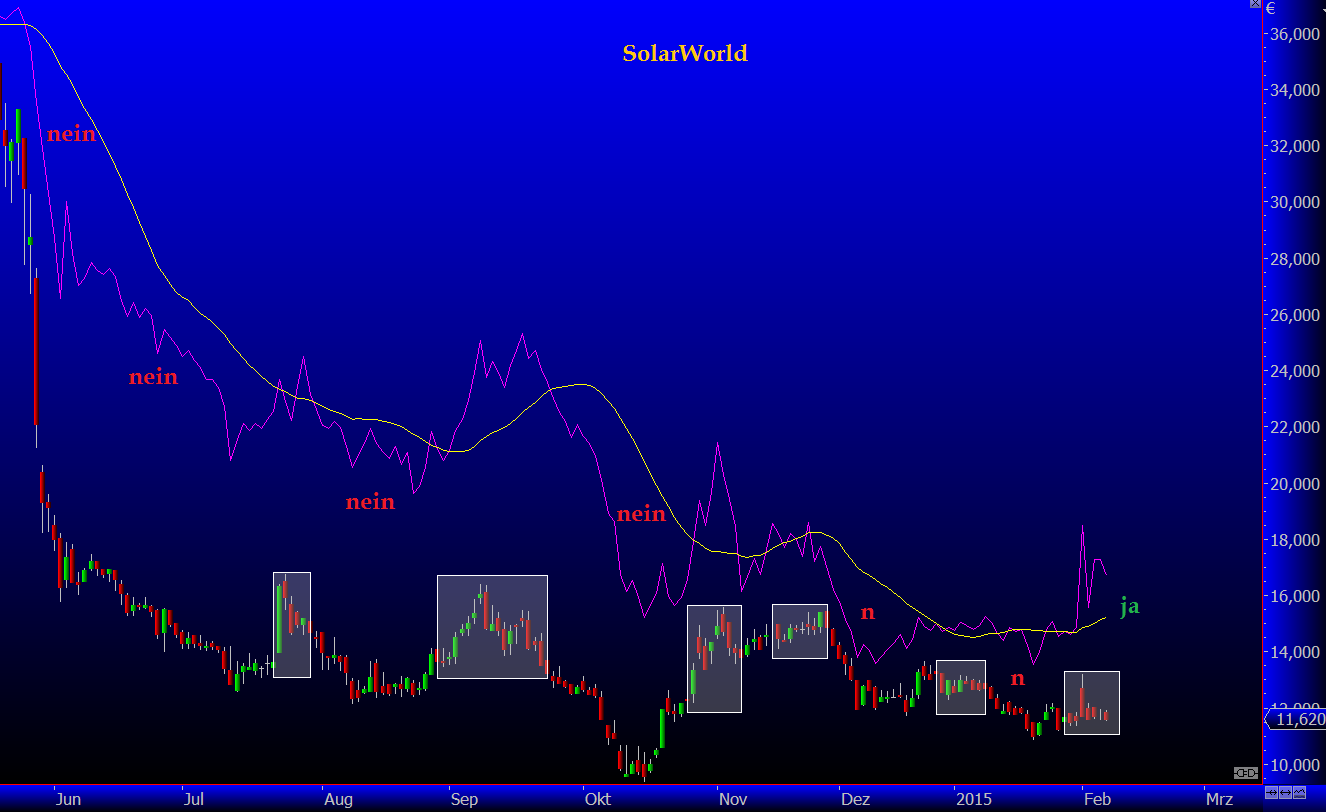Click the 20,000 price axis label

point(1295,484)
